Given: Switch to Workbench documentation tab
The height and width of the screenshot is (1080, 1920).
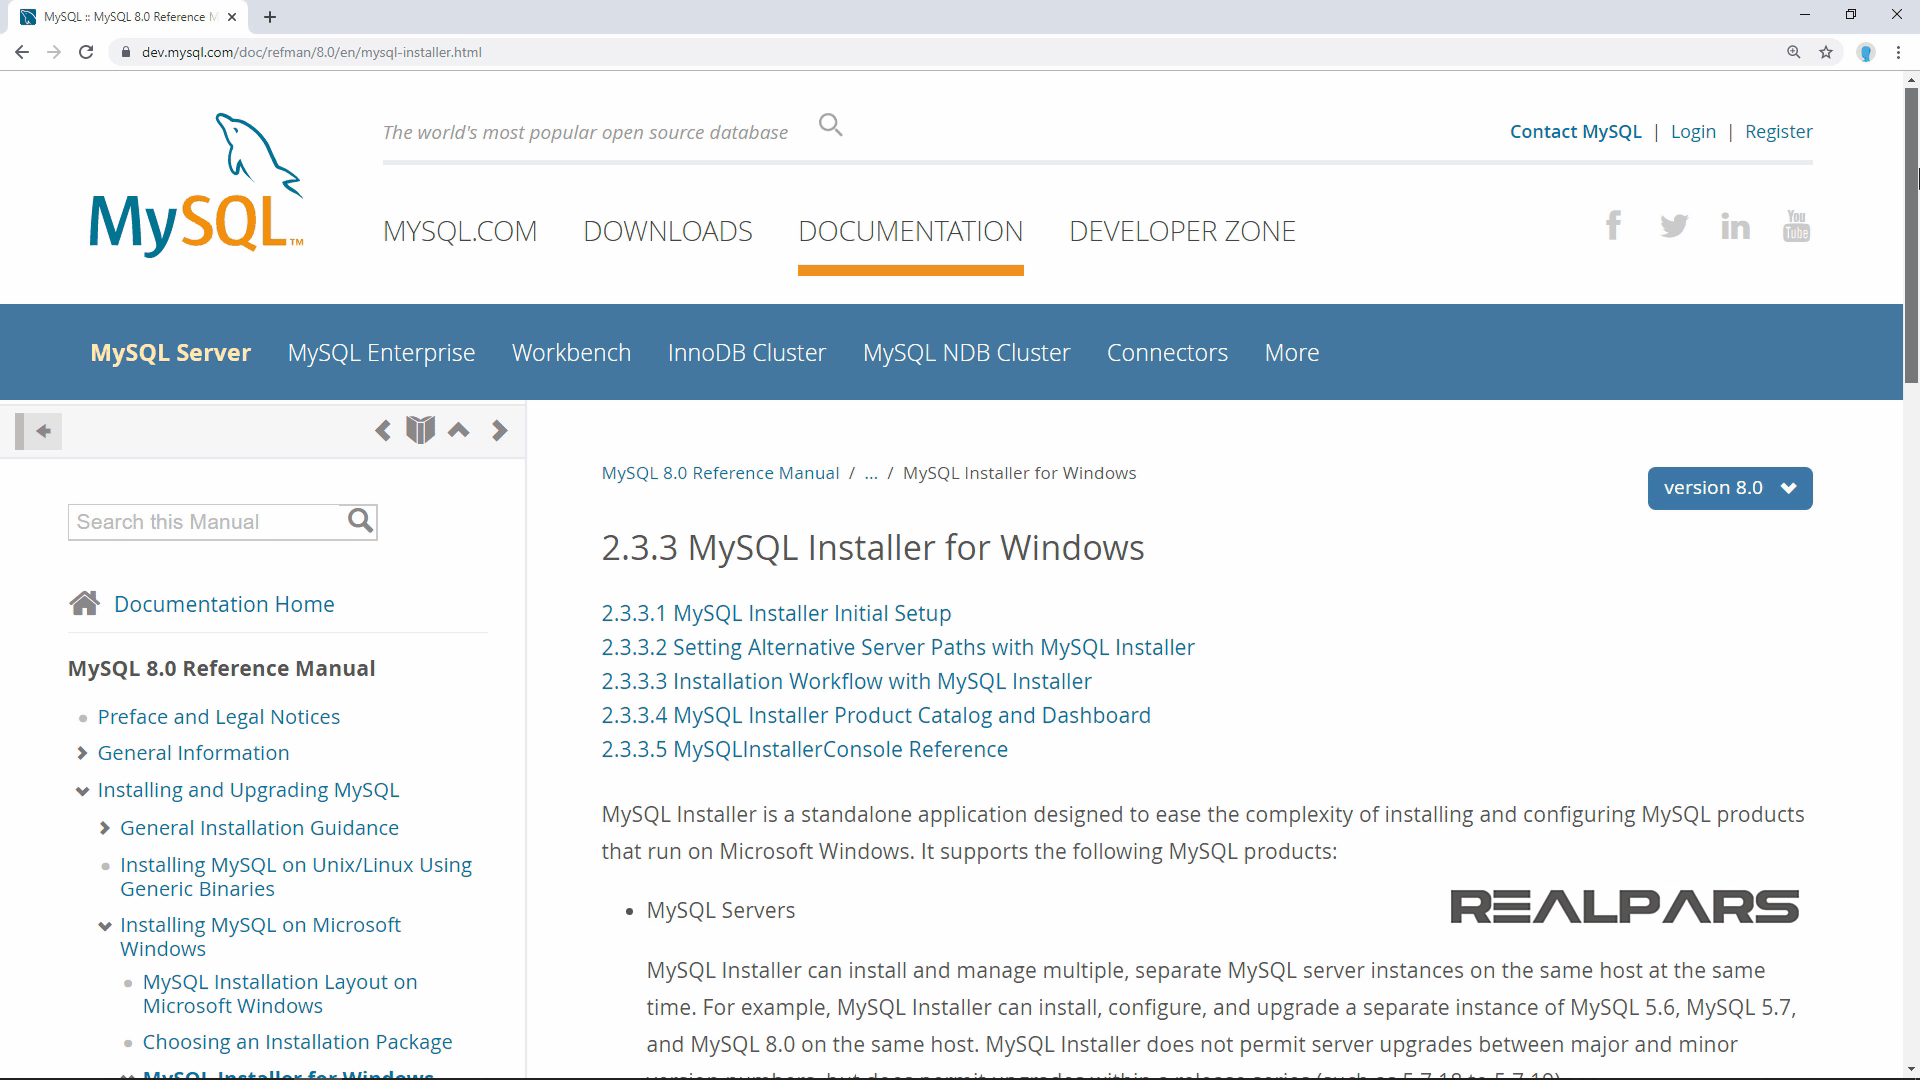Looking at the screenshot, I should 571,353.
